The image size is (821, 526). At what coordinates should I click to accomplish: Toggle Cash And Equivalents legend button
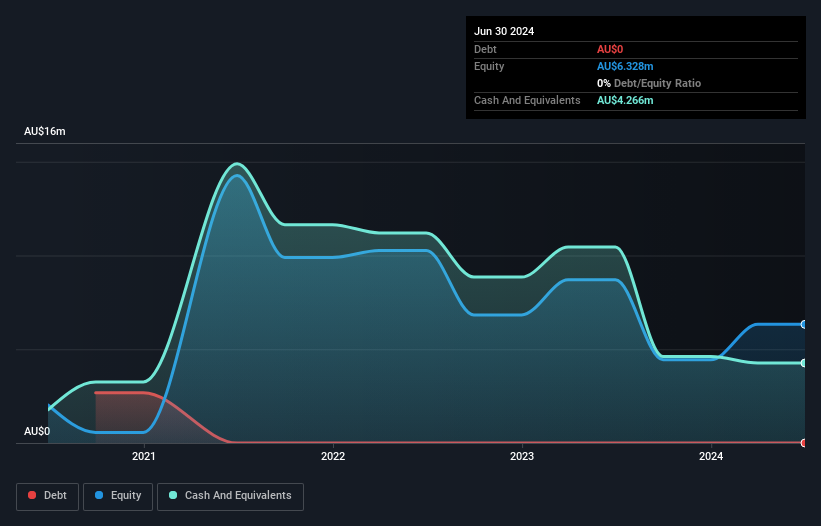pyautogui.click(x=230, y=496)
